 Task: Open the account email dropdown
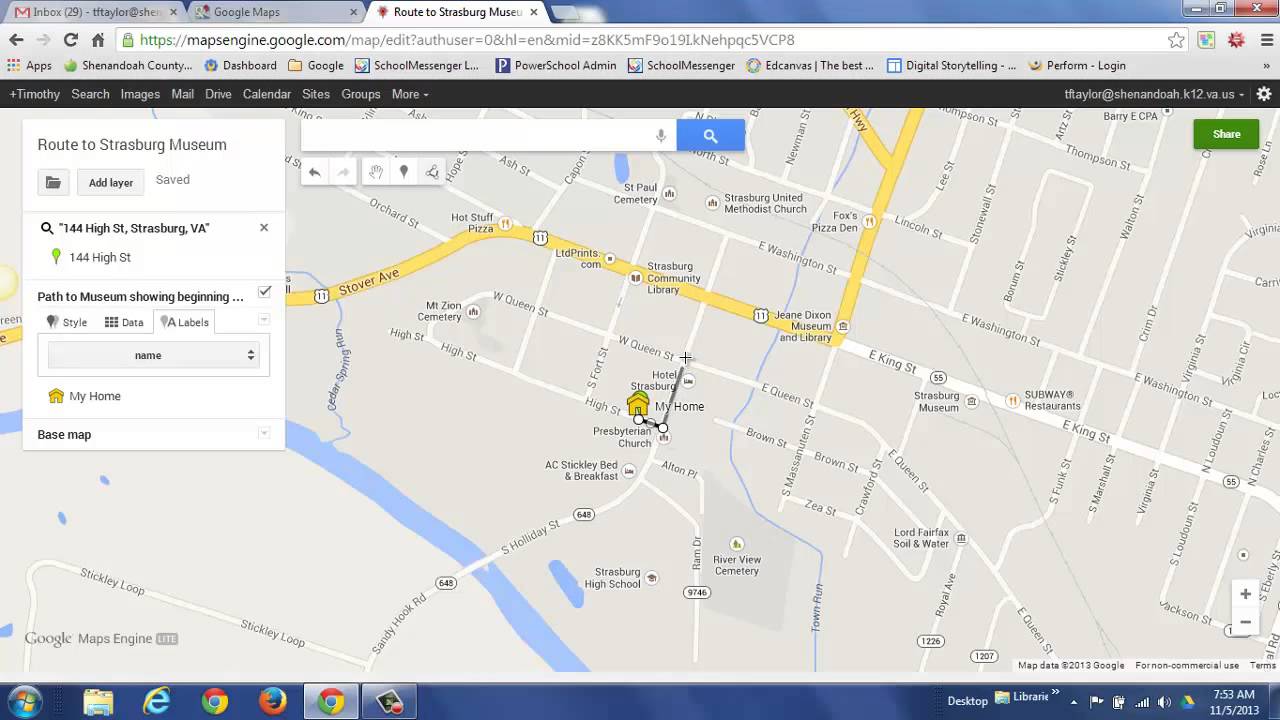(x=1155, y=94)
